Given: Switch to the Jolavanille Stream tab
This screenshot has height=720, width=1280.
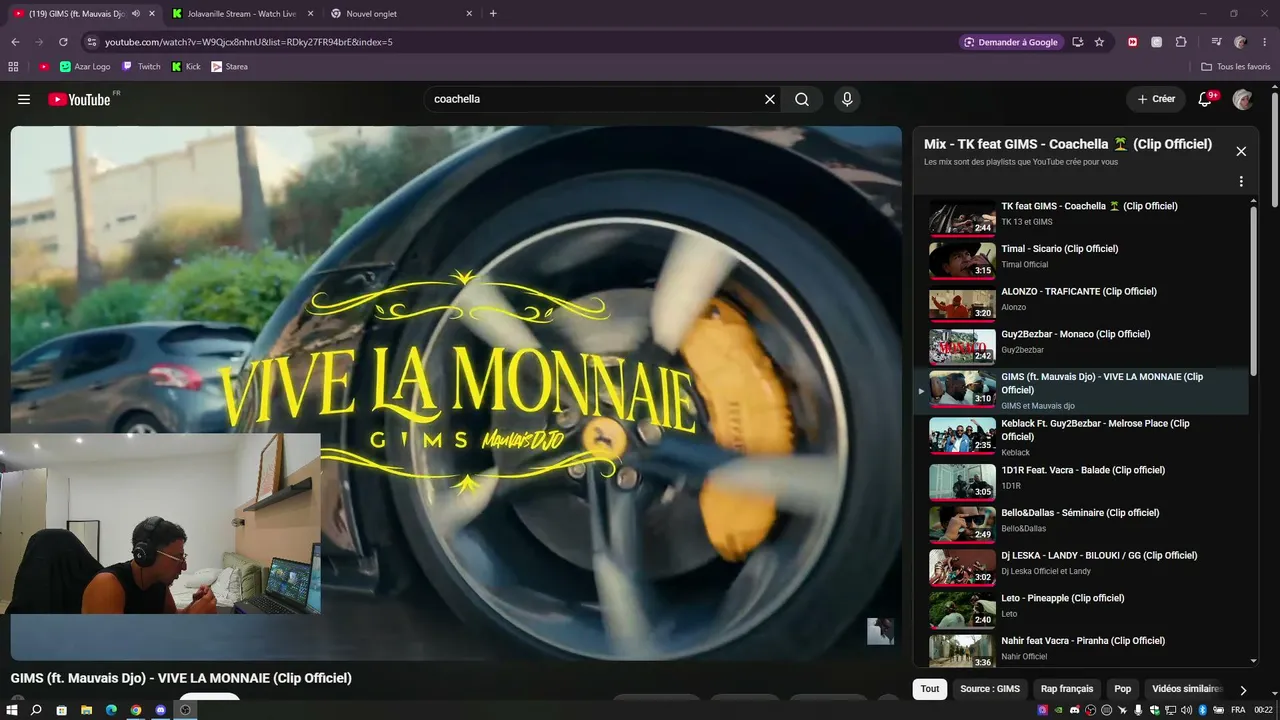Looking at the screenshot, I should click(241, 14).
